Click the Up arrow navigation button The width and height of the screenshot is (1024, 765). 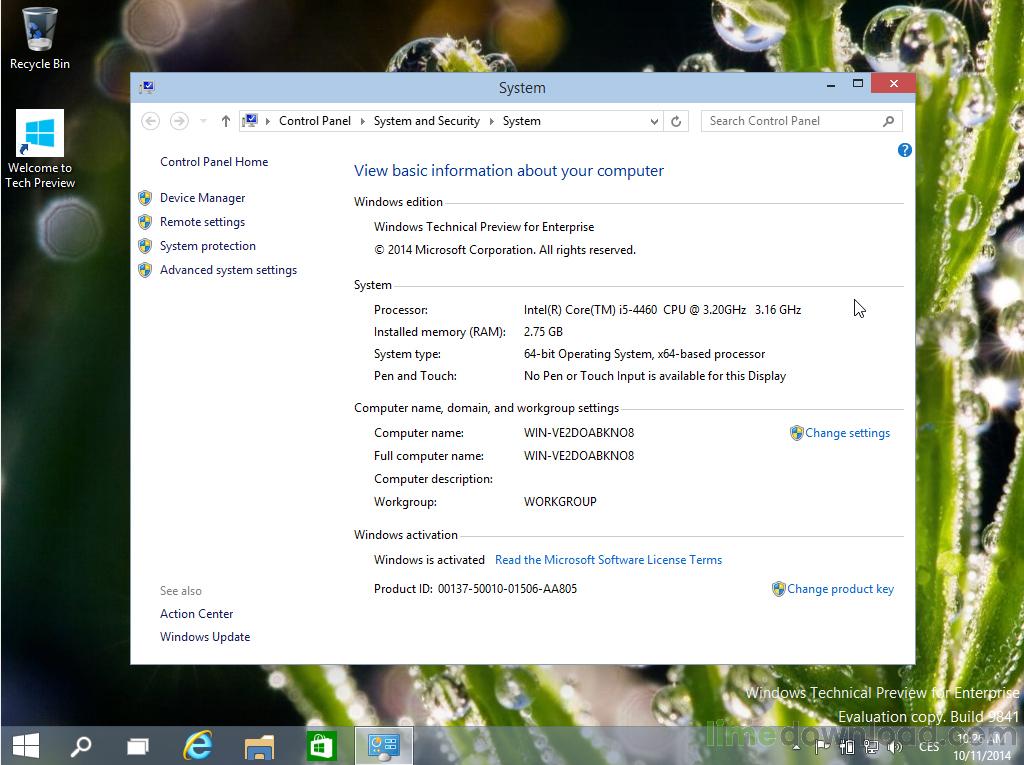(226, 121)
